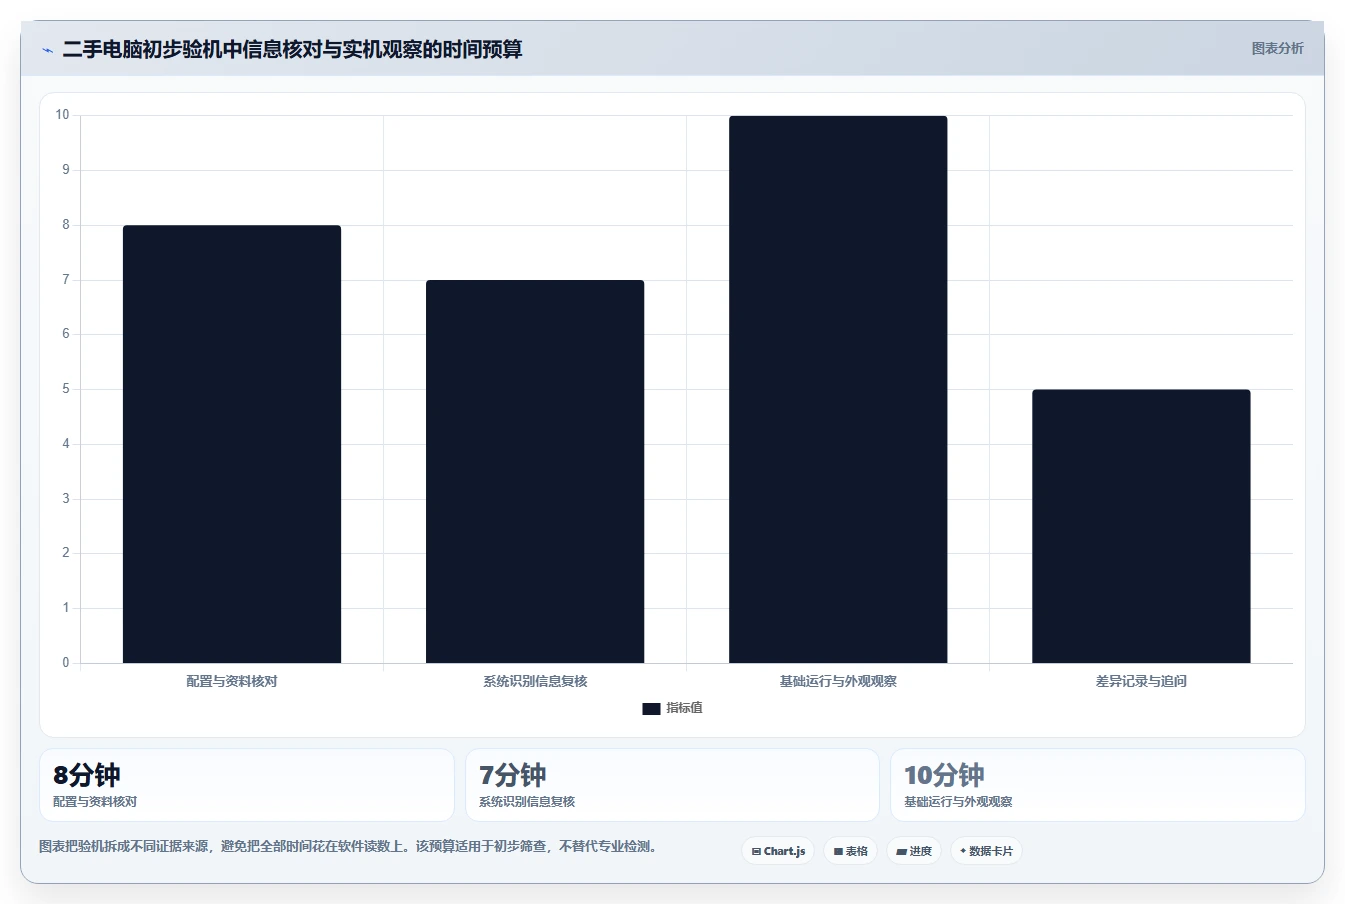Image resolution: width=1345 pixels, height=904 pixels.
Task: Click the y-axis value 8
Action: 66,225
